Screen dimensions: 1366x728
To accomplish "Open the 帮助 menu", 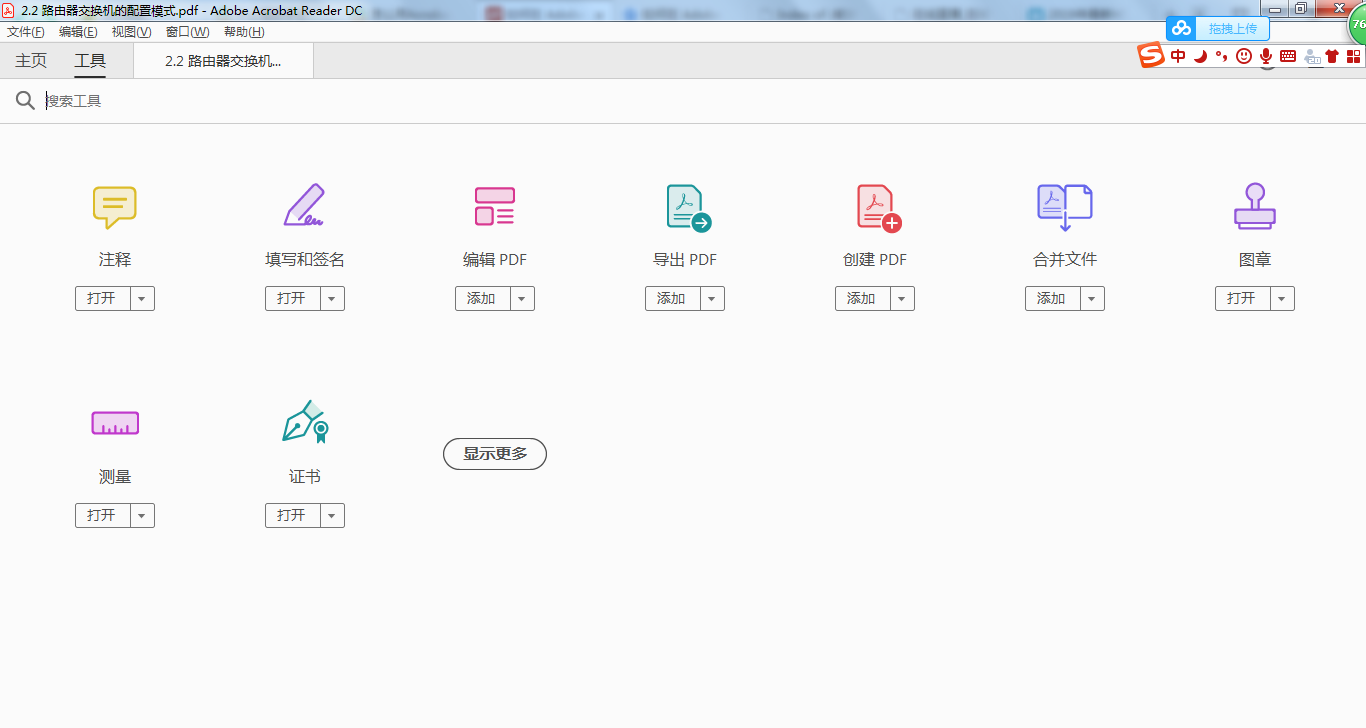I will [x=242, y=31].
